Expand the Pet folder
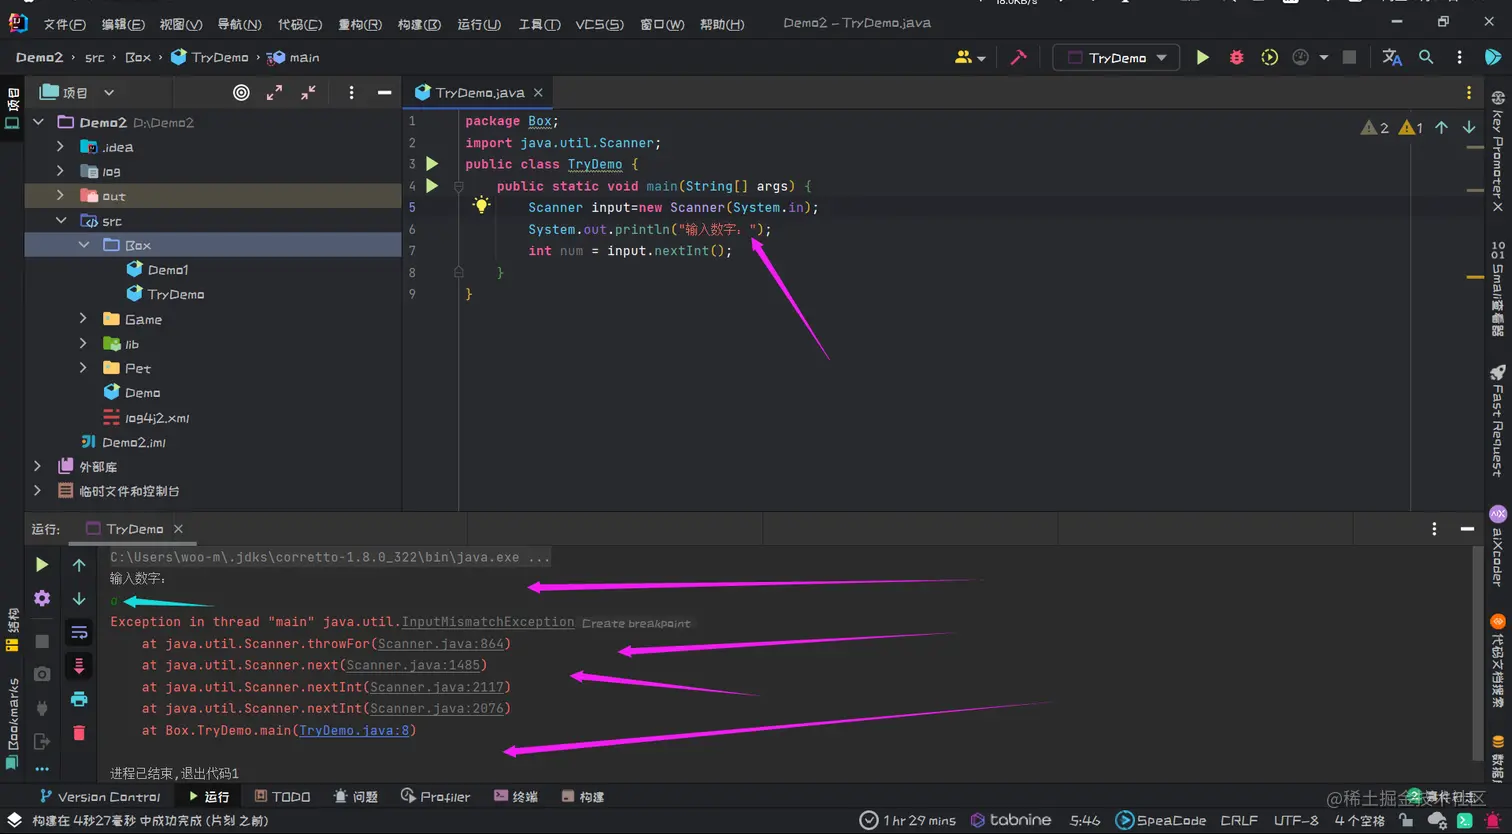The height and width of the screenshot is (834, 1512). tap(83, 368)
